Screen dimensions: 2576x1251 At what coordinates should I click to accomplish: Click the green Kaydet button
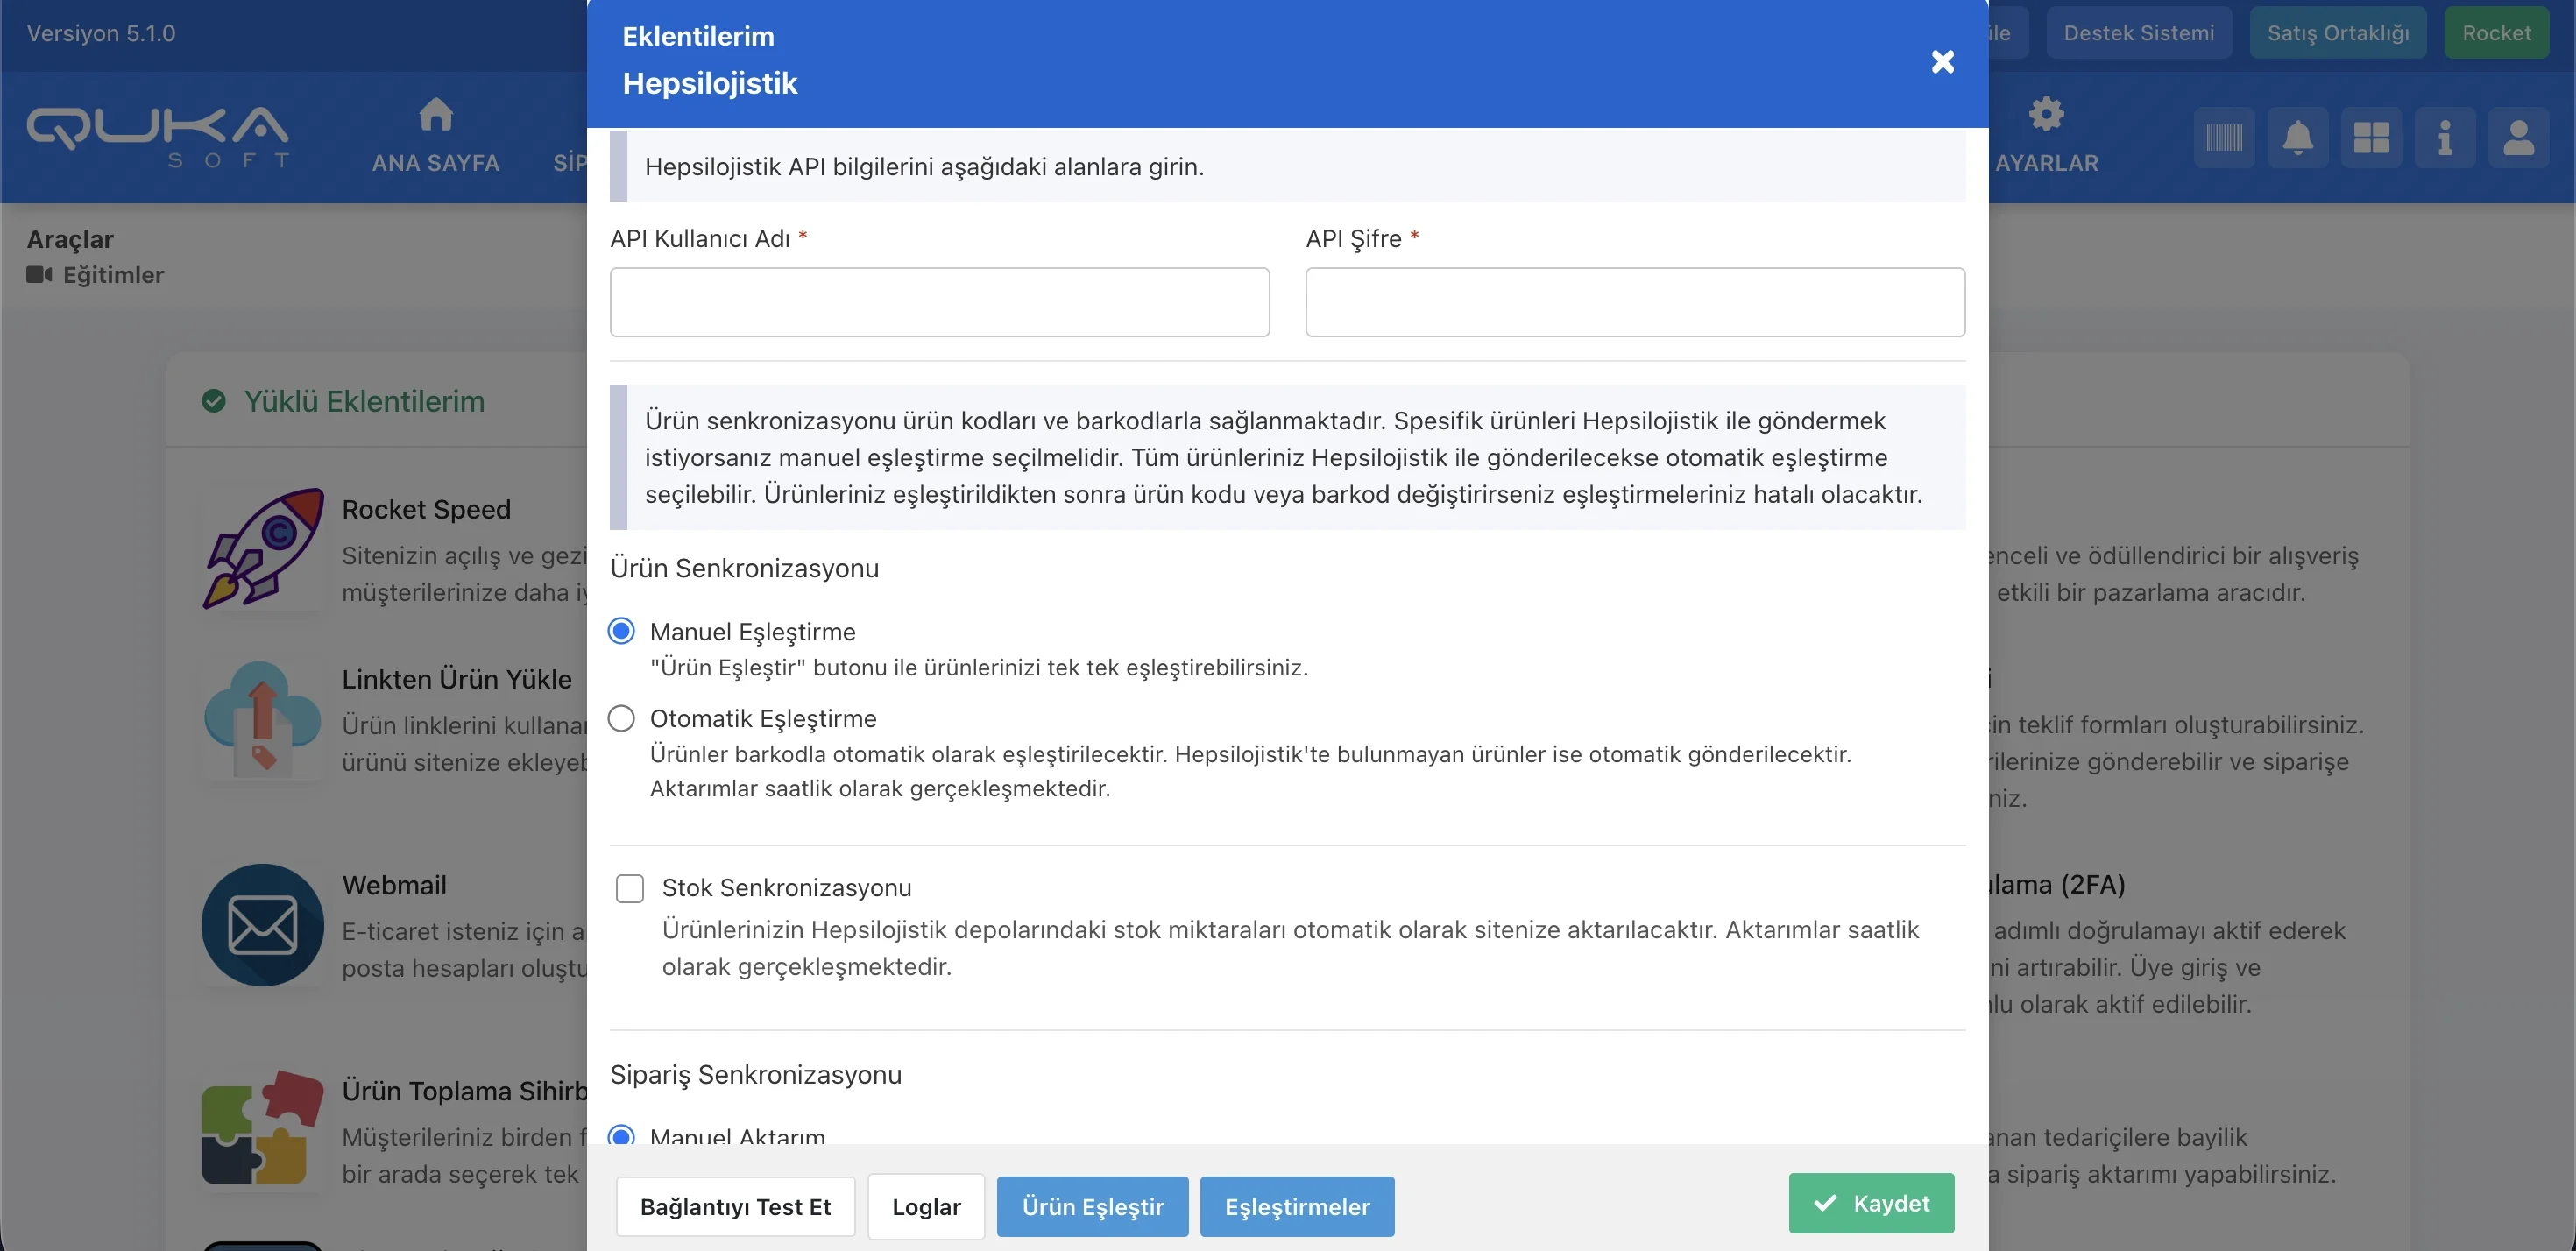pyautogui.click(x=1871, y=1203)
